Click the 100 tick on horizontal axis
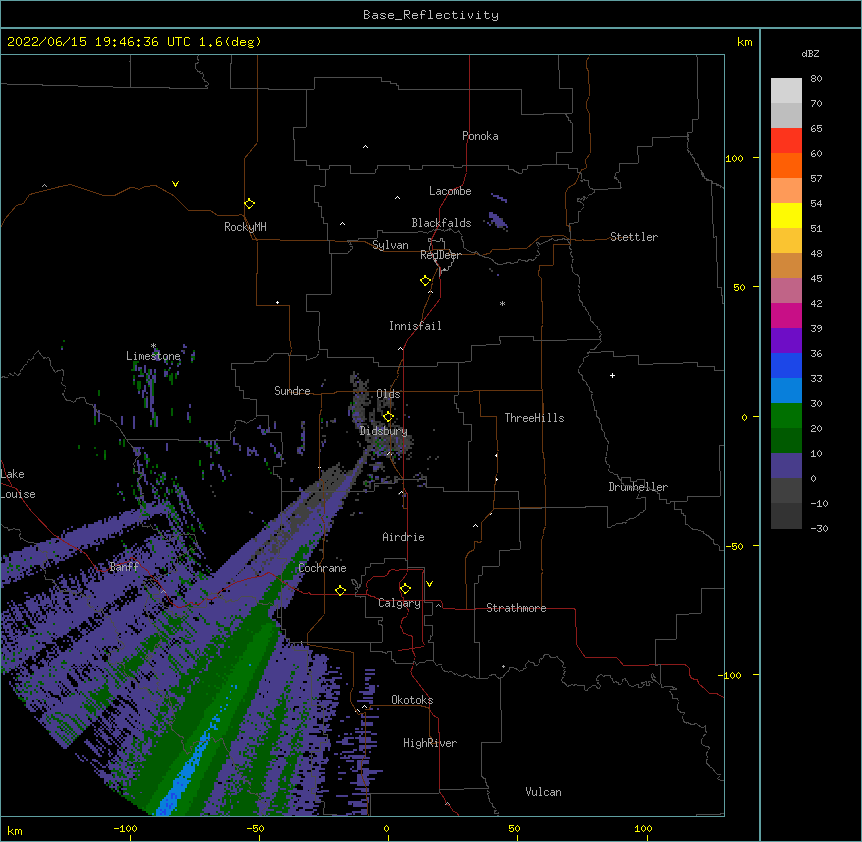This screenshot has width=862, height=842. click(x=643, y=828)
